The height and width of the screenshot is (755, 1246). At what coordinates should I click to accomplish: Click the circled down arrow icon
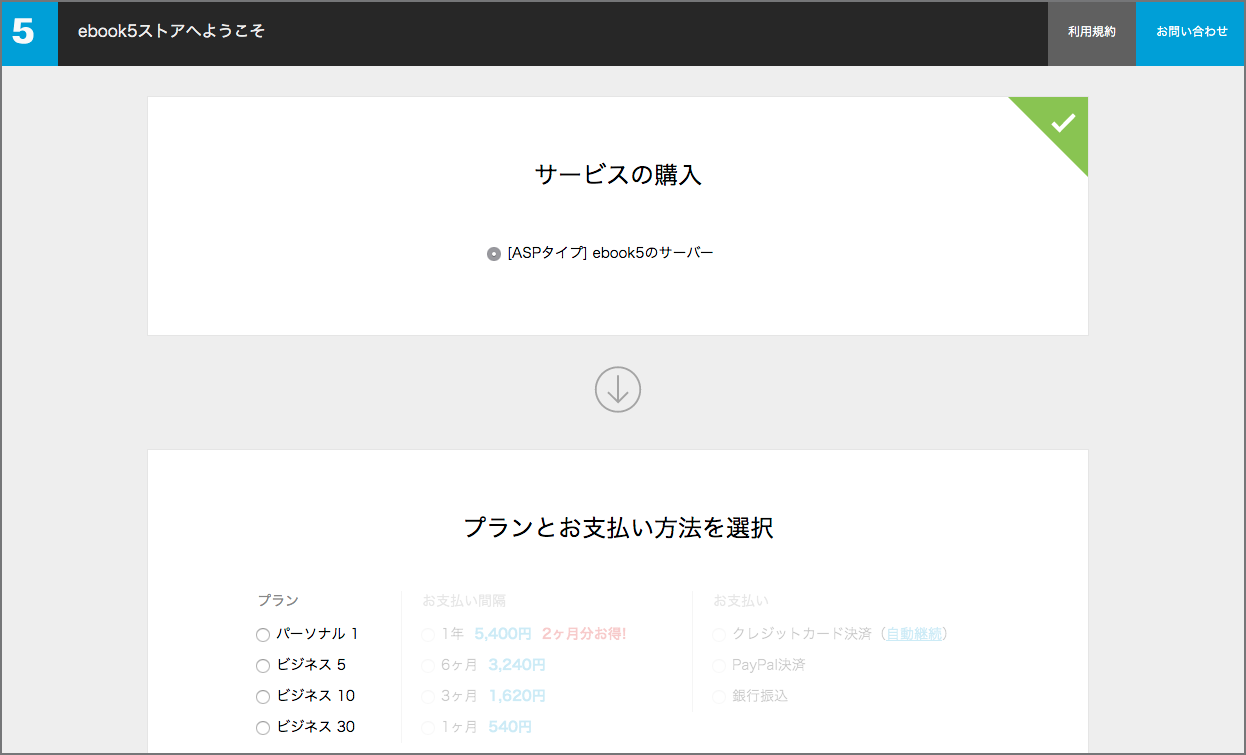tap(618, 390)
